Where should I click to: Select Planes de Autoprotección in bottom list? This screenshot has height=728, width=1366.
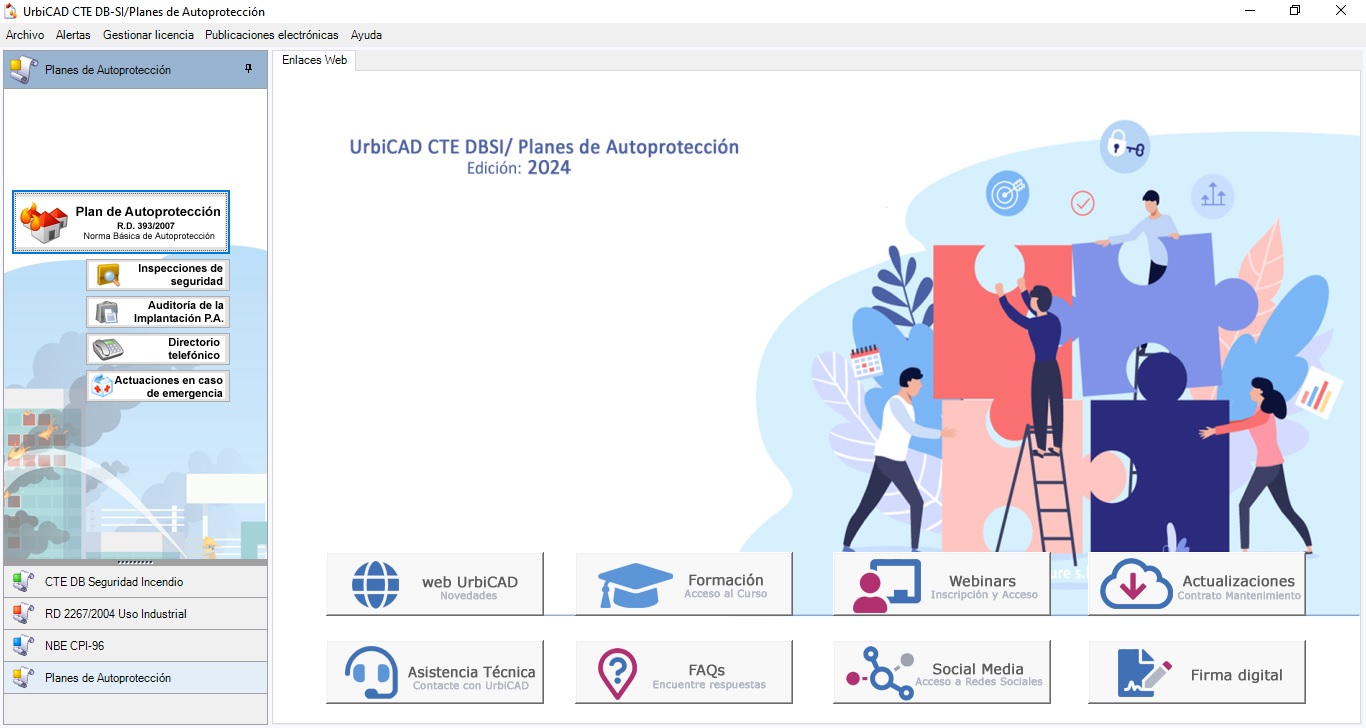pyautogui.click(x=135, y=678)
